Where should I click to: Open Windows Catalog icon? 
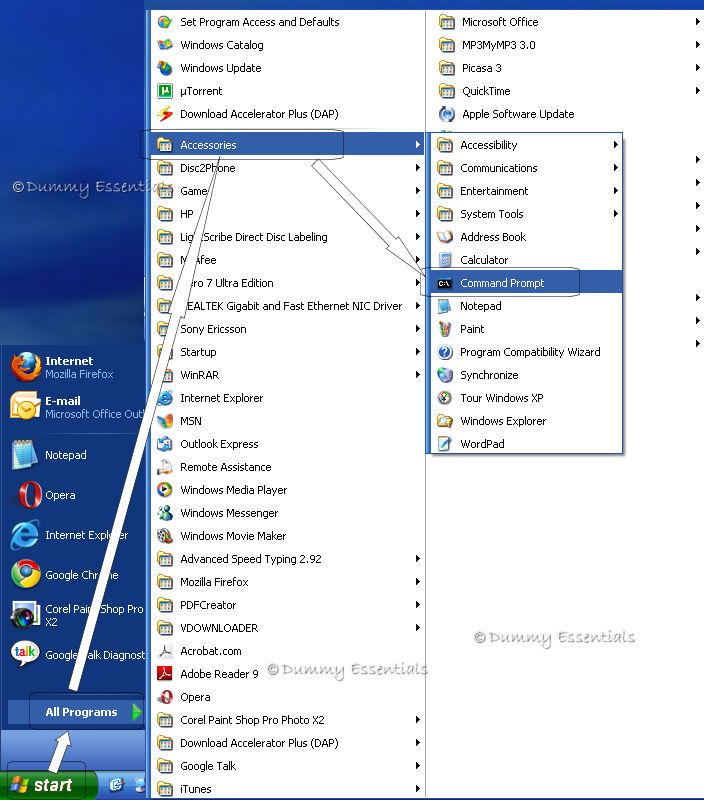[x=165, y=45]
